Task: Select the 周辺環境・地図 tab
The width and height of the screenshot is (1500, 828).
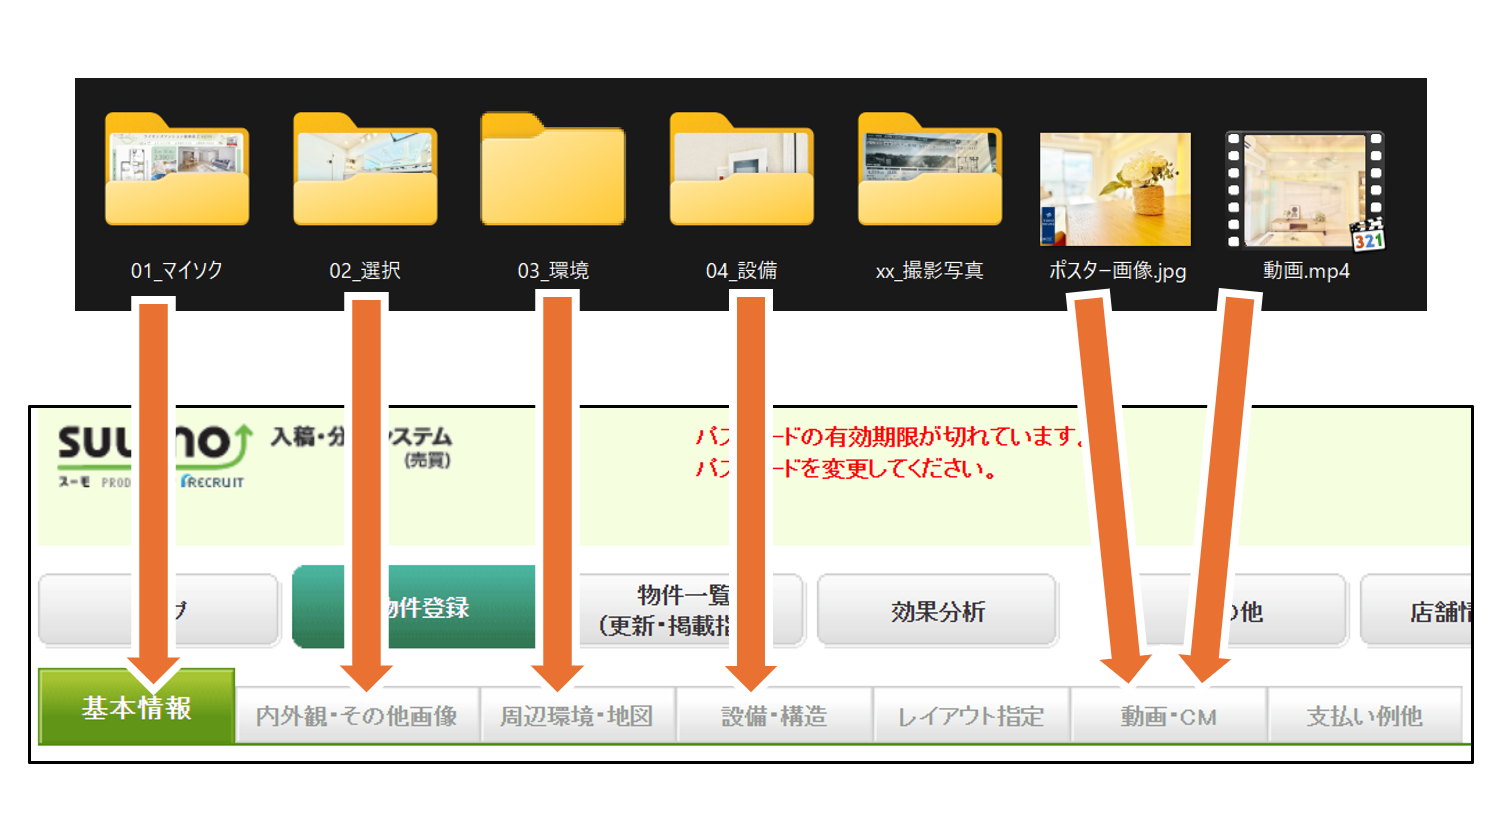Action: click(x=578, y=714)
